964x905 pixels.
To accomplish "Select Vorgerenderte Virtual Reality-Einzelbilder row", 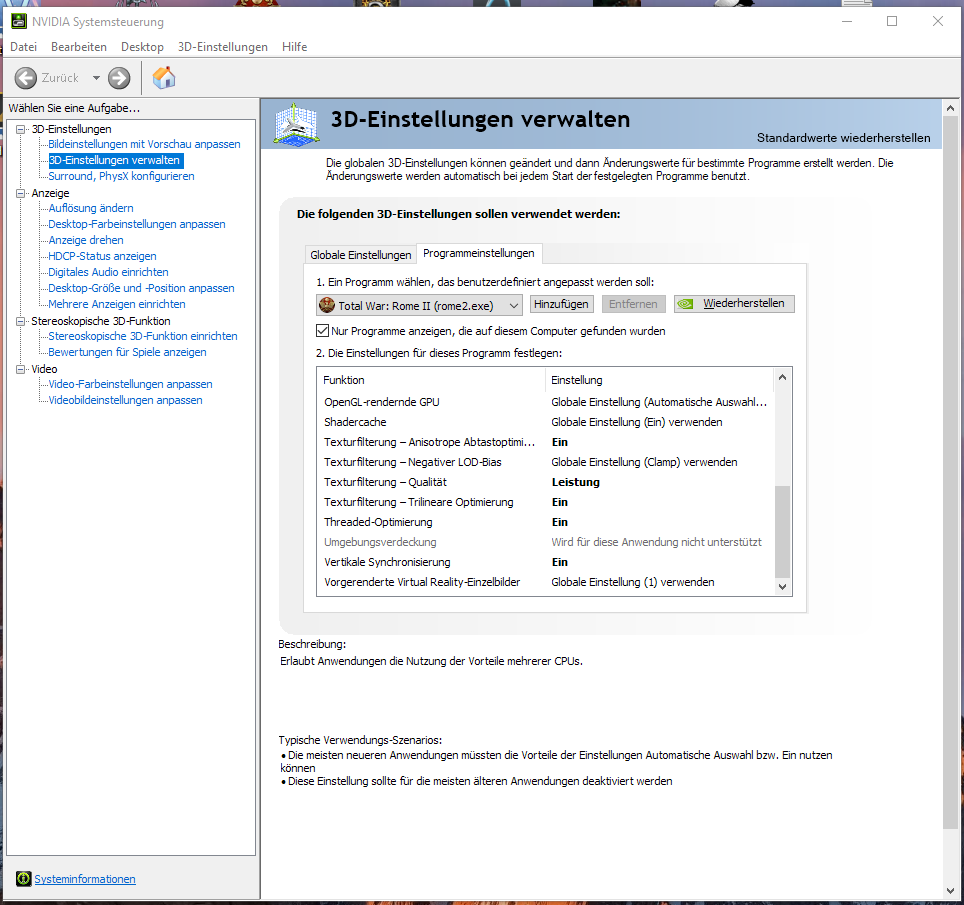I will coord(545,582).
